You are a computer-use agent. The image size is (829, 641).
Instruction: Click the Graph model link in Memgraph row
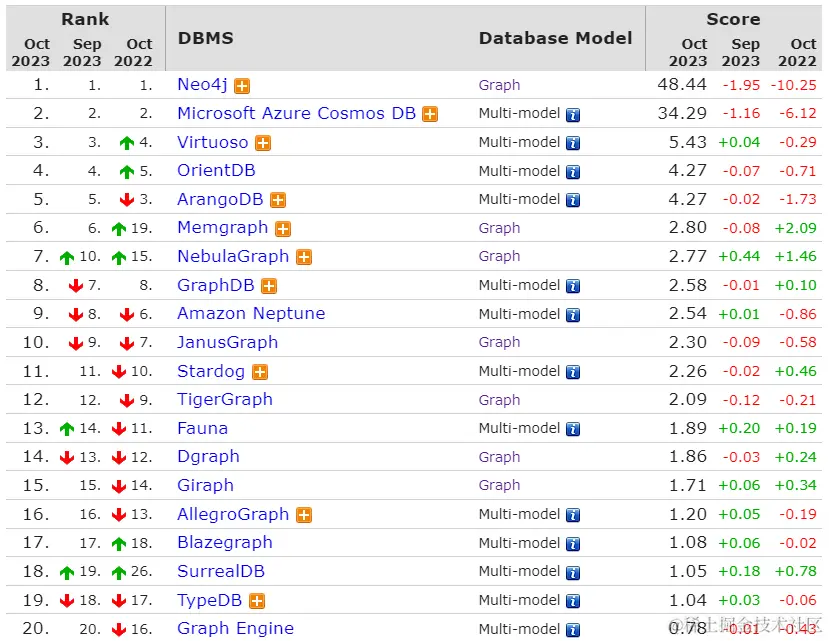tap(499, 228)
